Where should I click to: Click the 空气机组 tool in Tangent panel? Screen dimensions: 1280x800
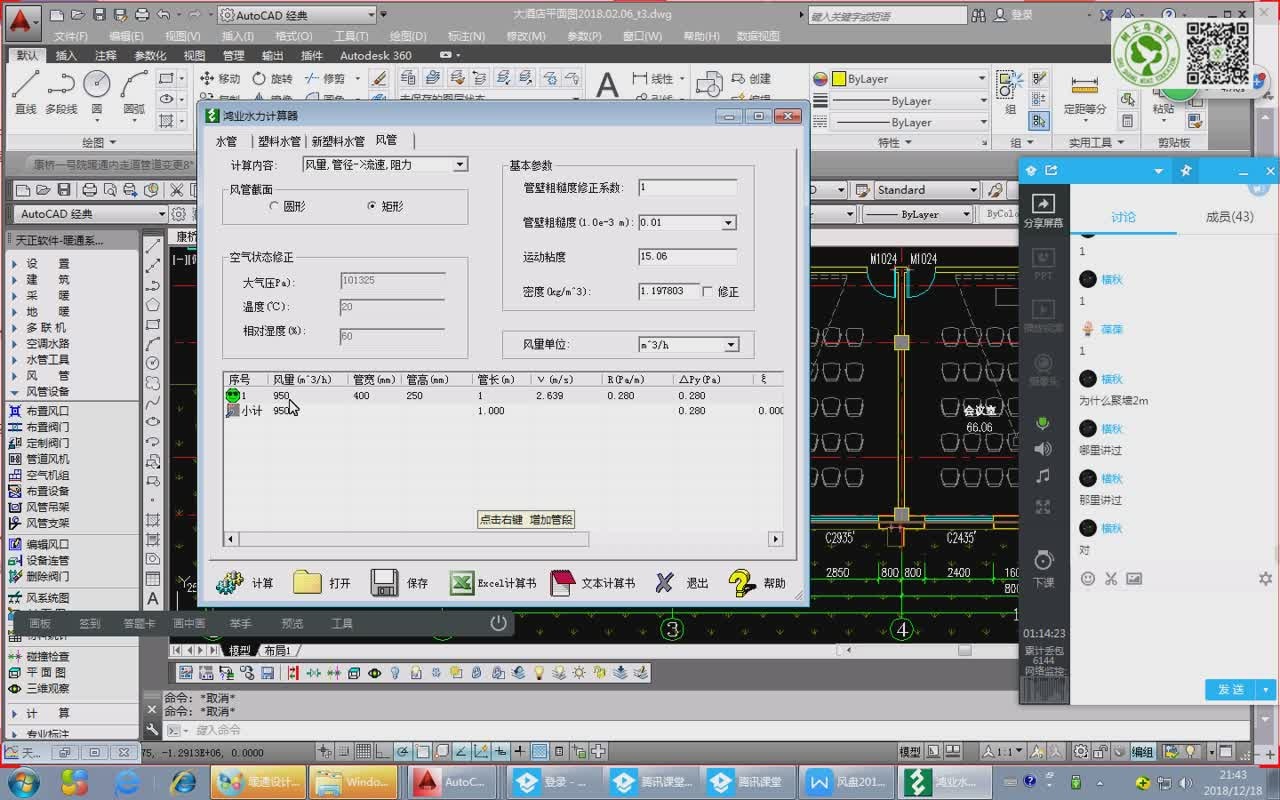coord(39,475)
